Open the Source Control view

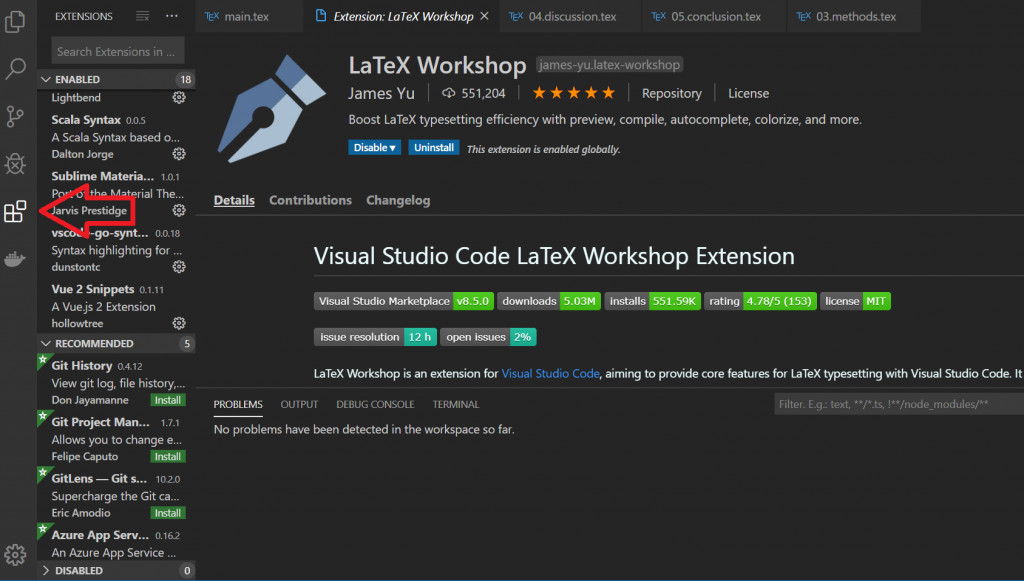pos(15,117)
